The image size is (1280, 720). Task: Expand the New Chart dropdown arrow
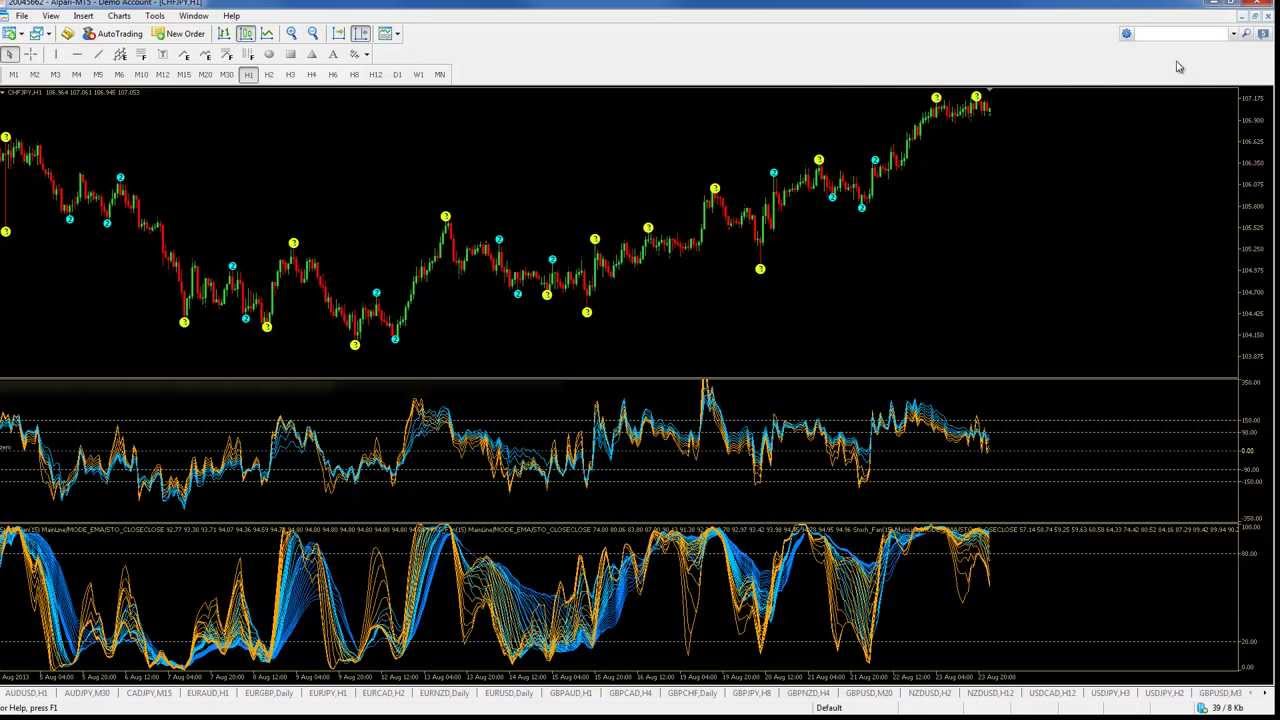(x=21, y=34)
